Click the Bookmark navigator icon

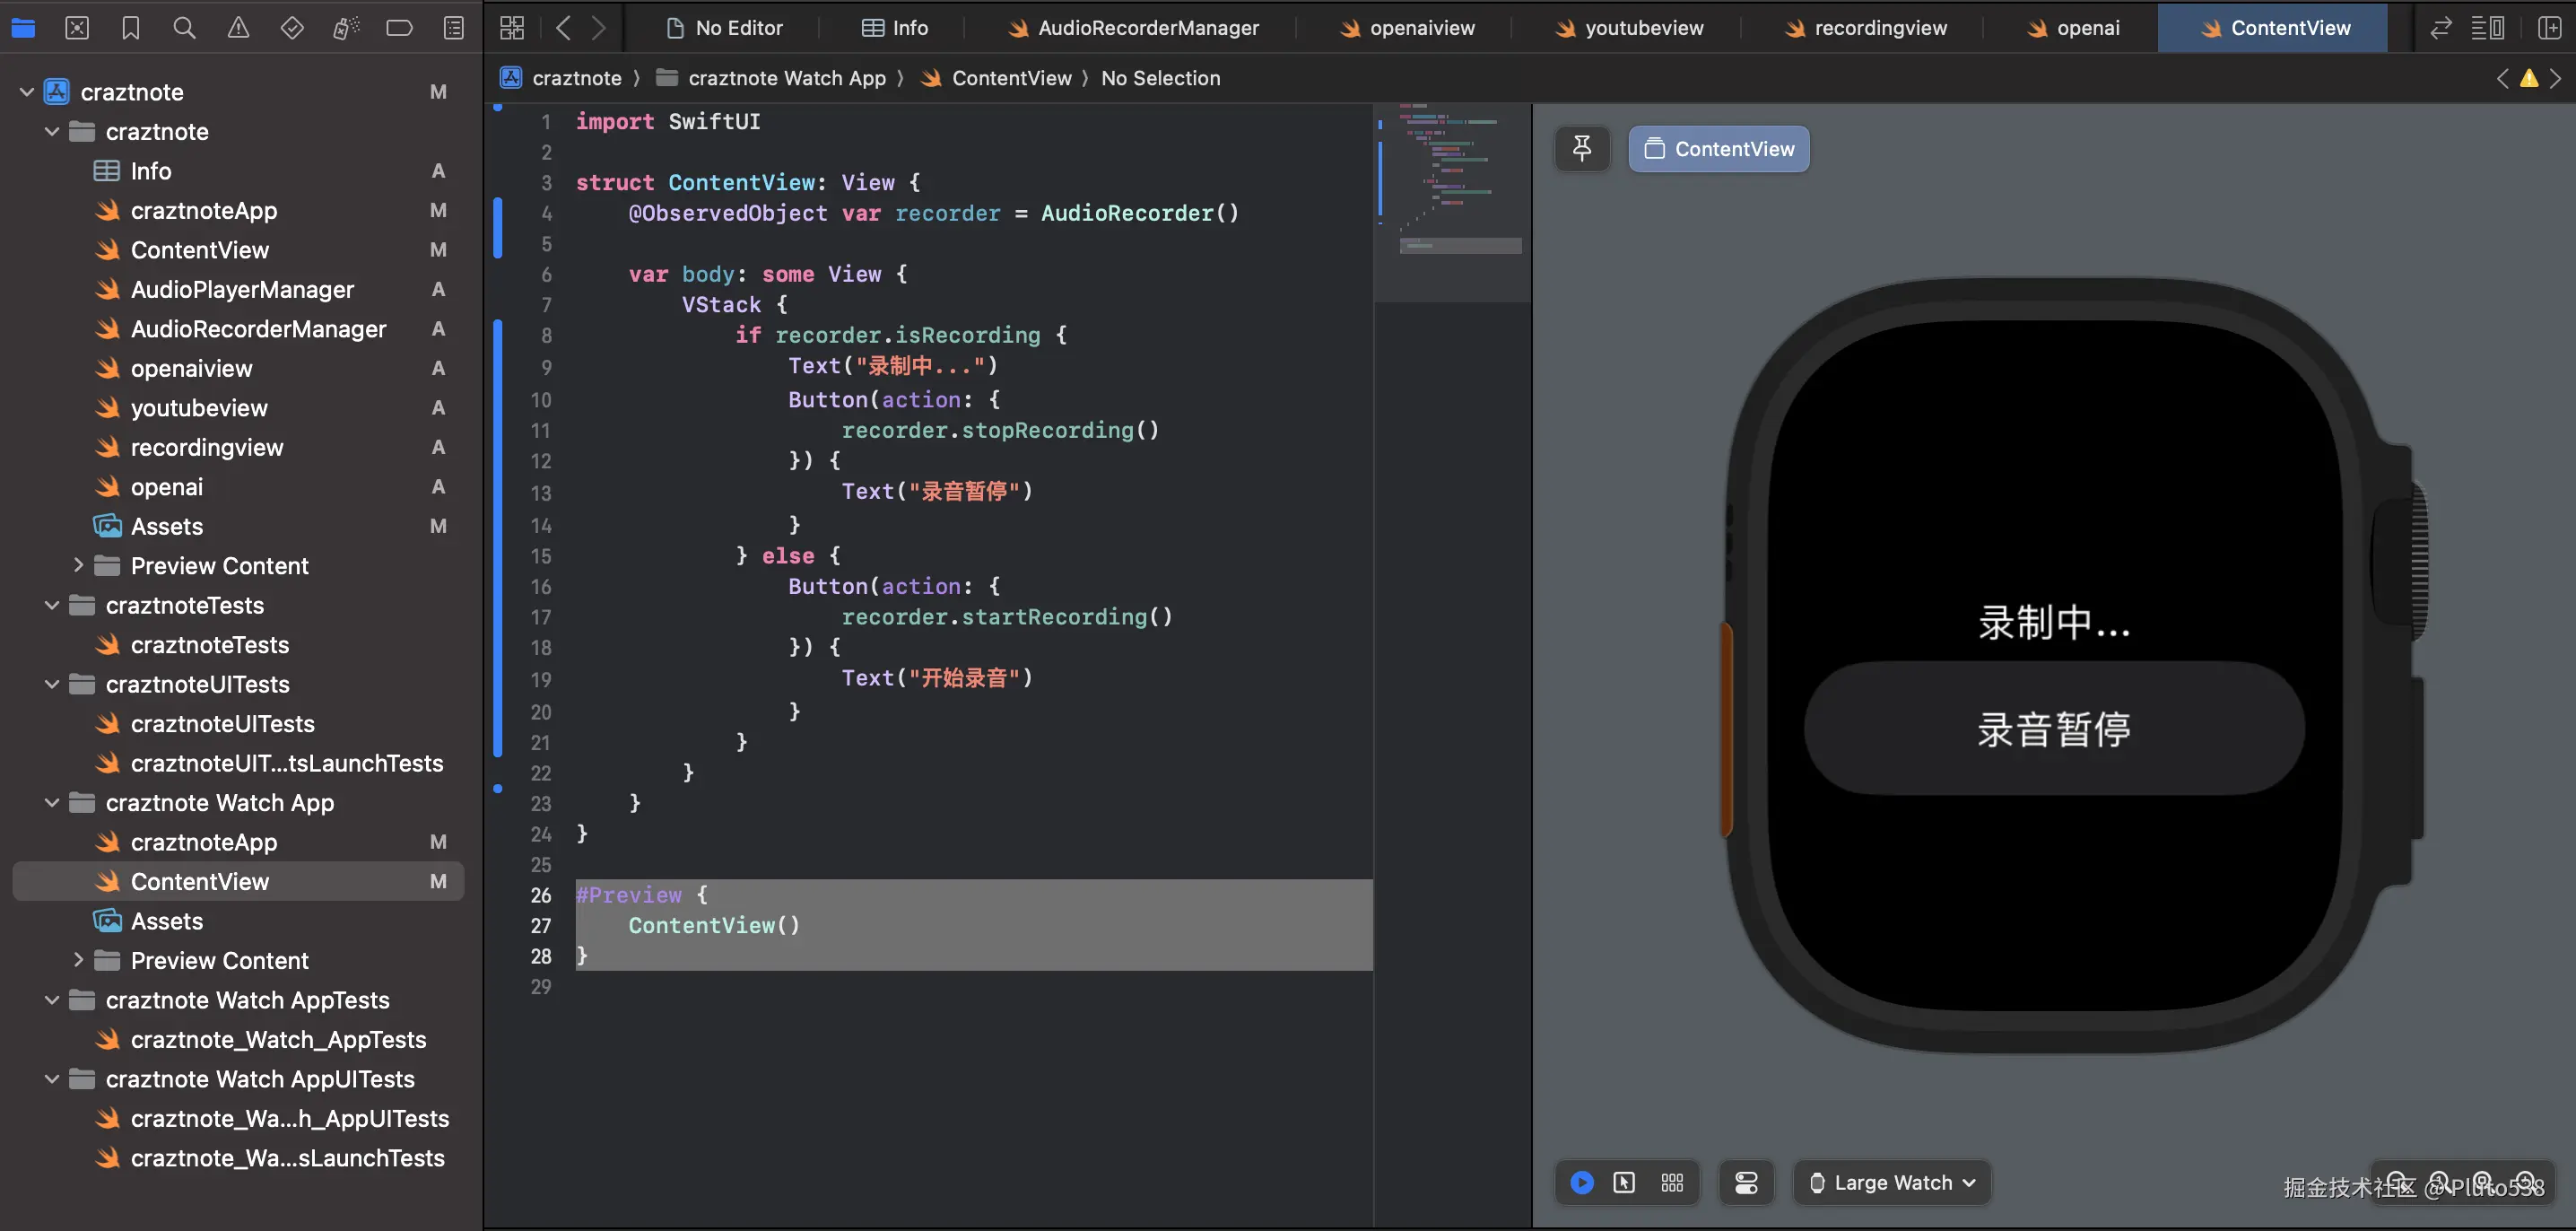pos(130,28)
